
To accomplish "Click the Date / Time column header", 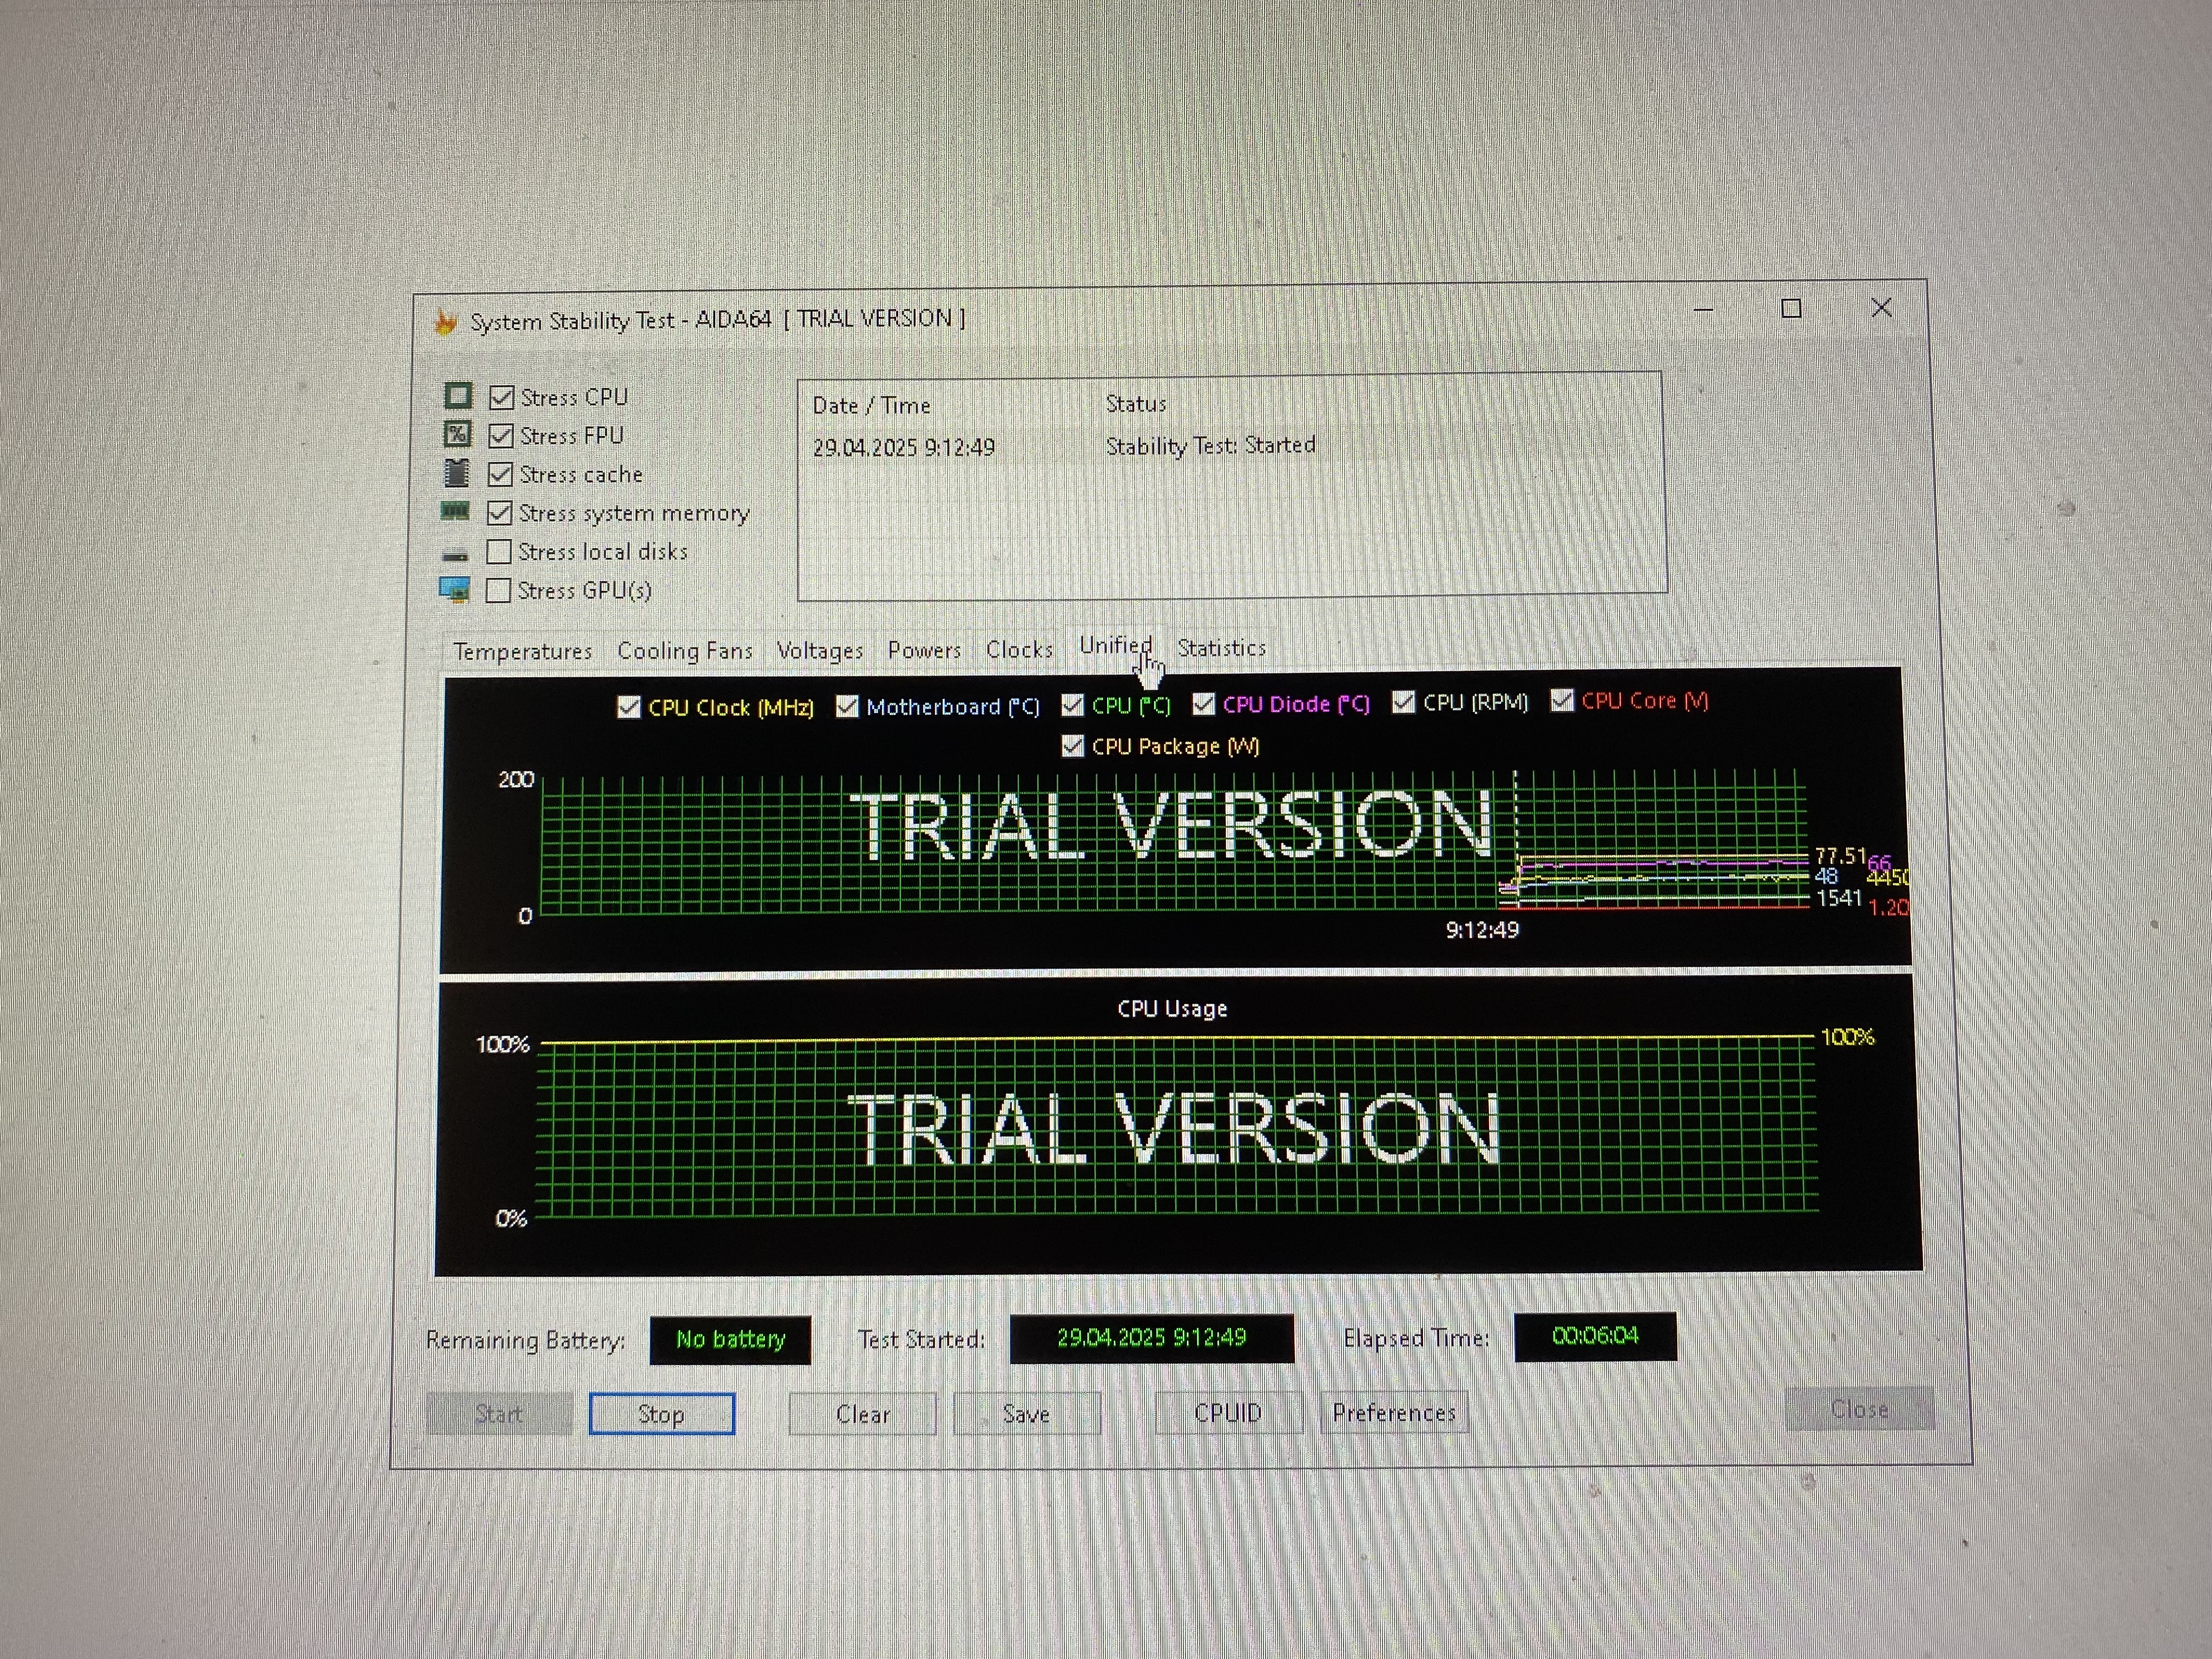I will [x=871, y=405].
